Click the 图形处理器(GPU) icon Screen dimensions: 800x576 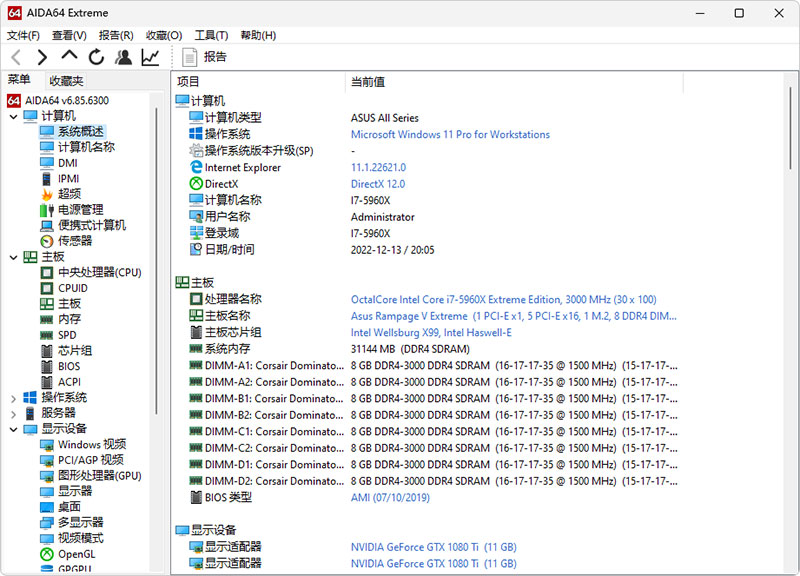[46, 476]
